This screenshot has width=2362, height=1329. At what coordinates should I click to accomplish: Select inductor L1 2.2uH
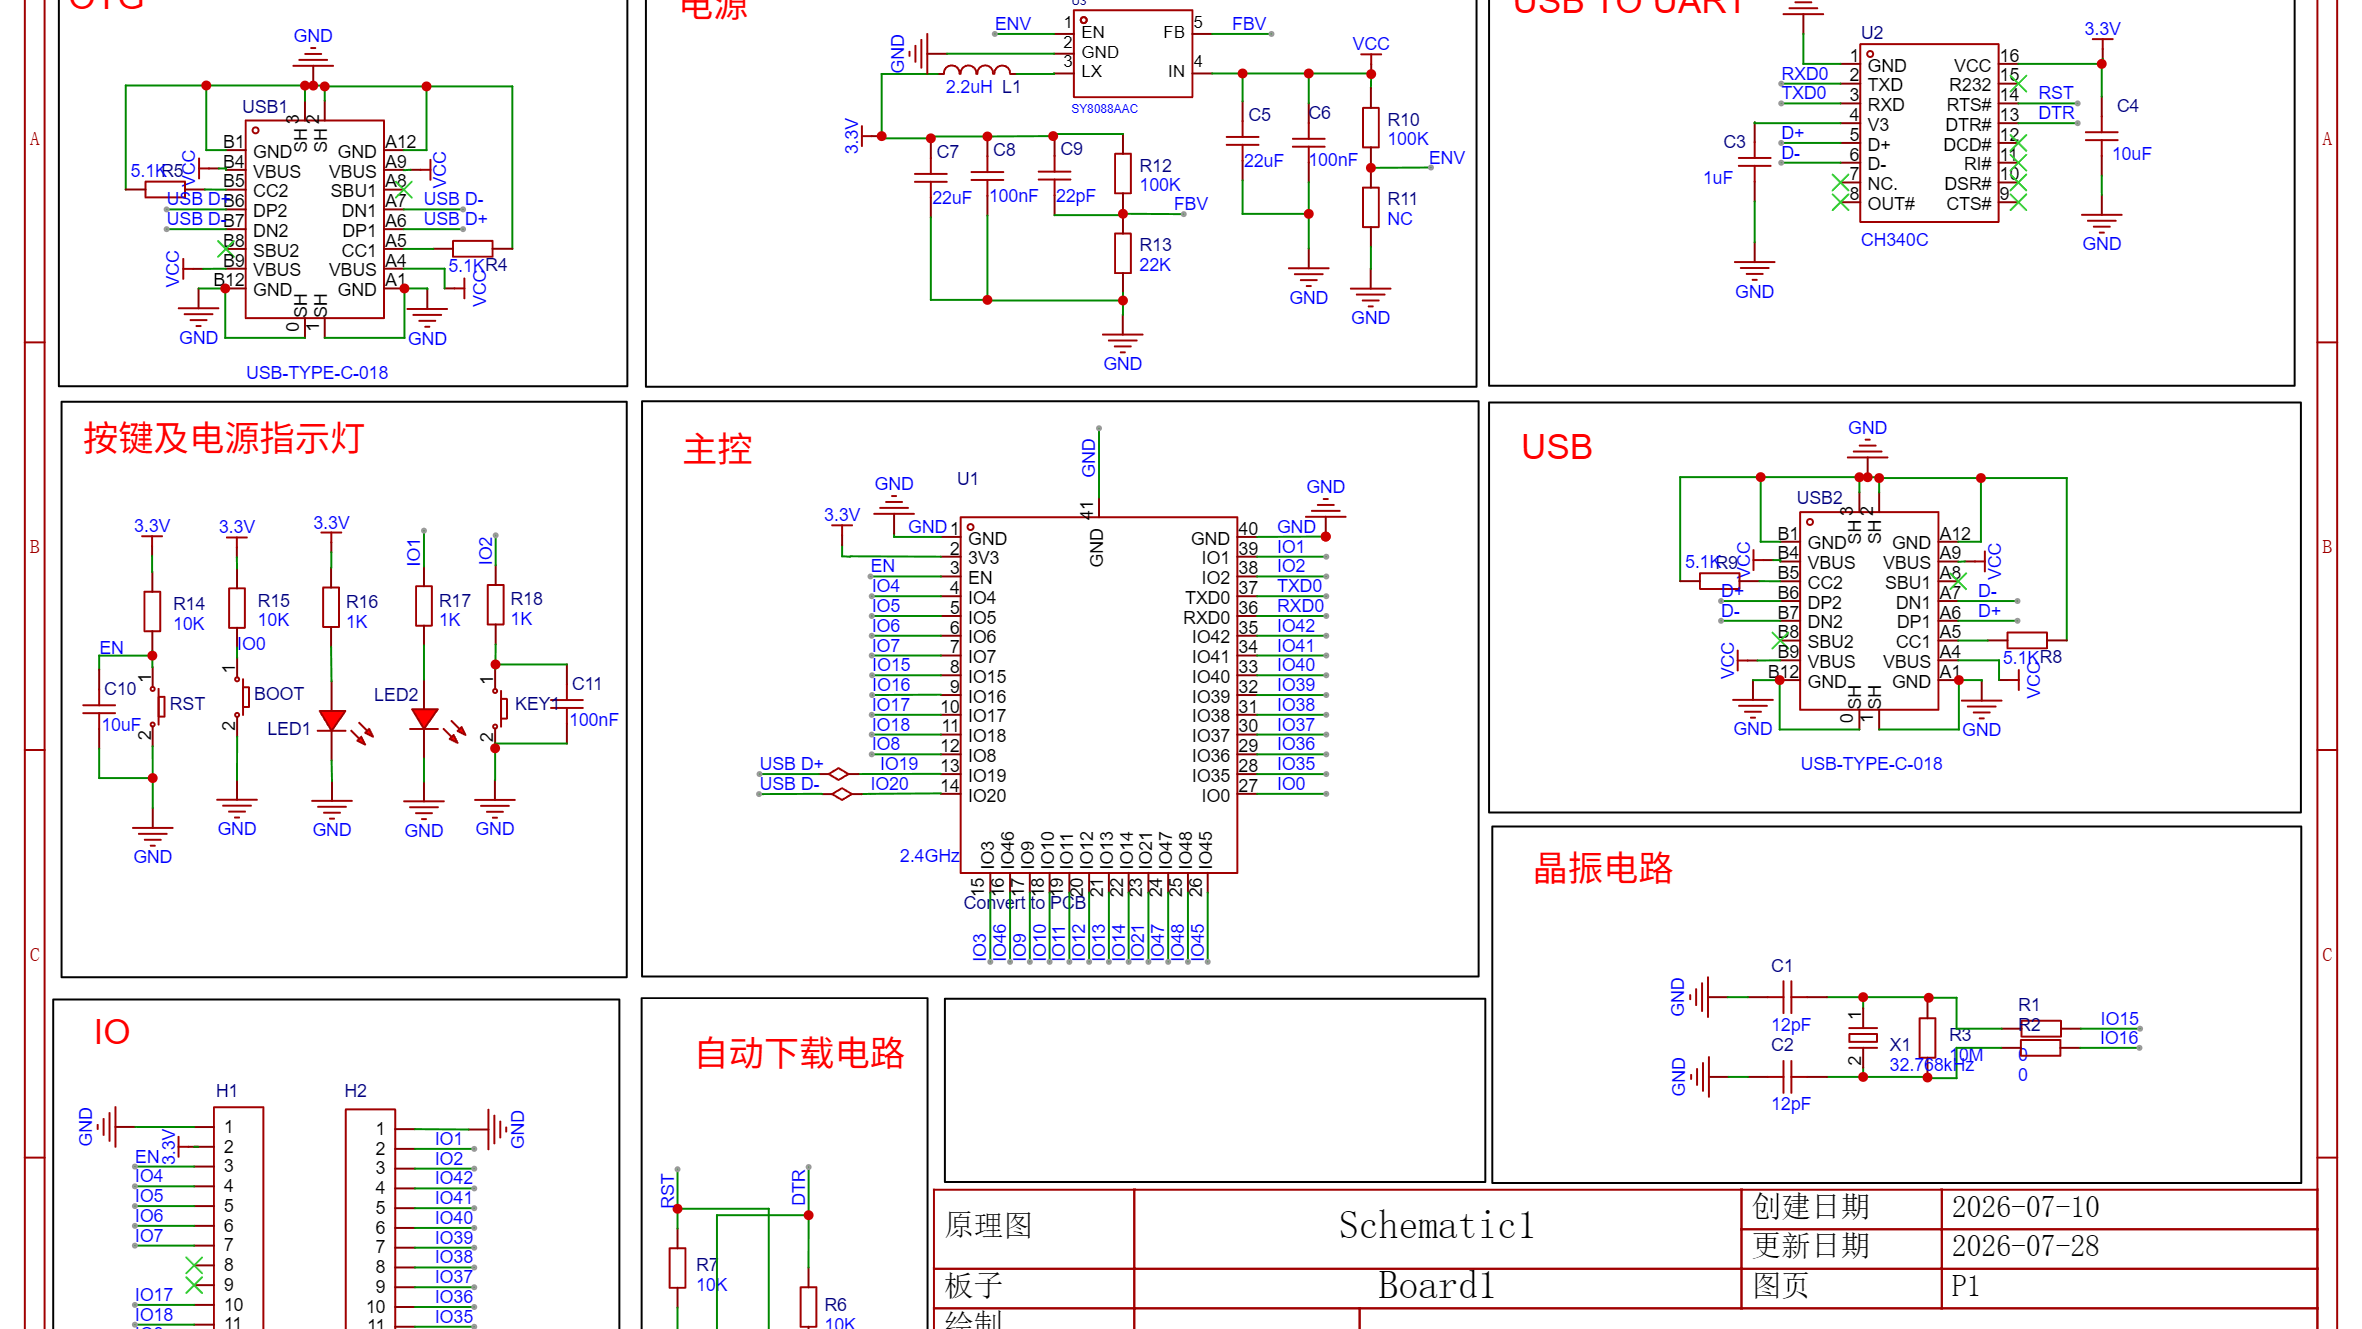coord(977,70)
